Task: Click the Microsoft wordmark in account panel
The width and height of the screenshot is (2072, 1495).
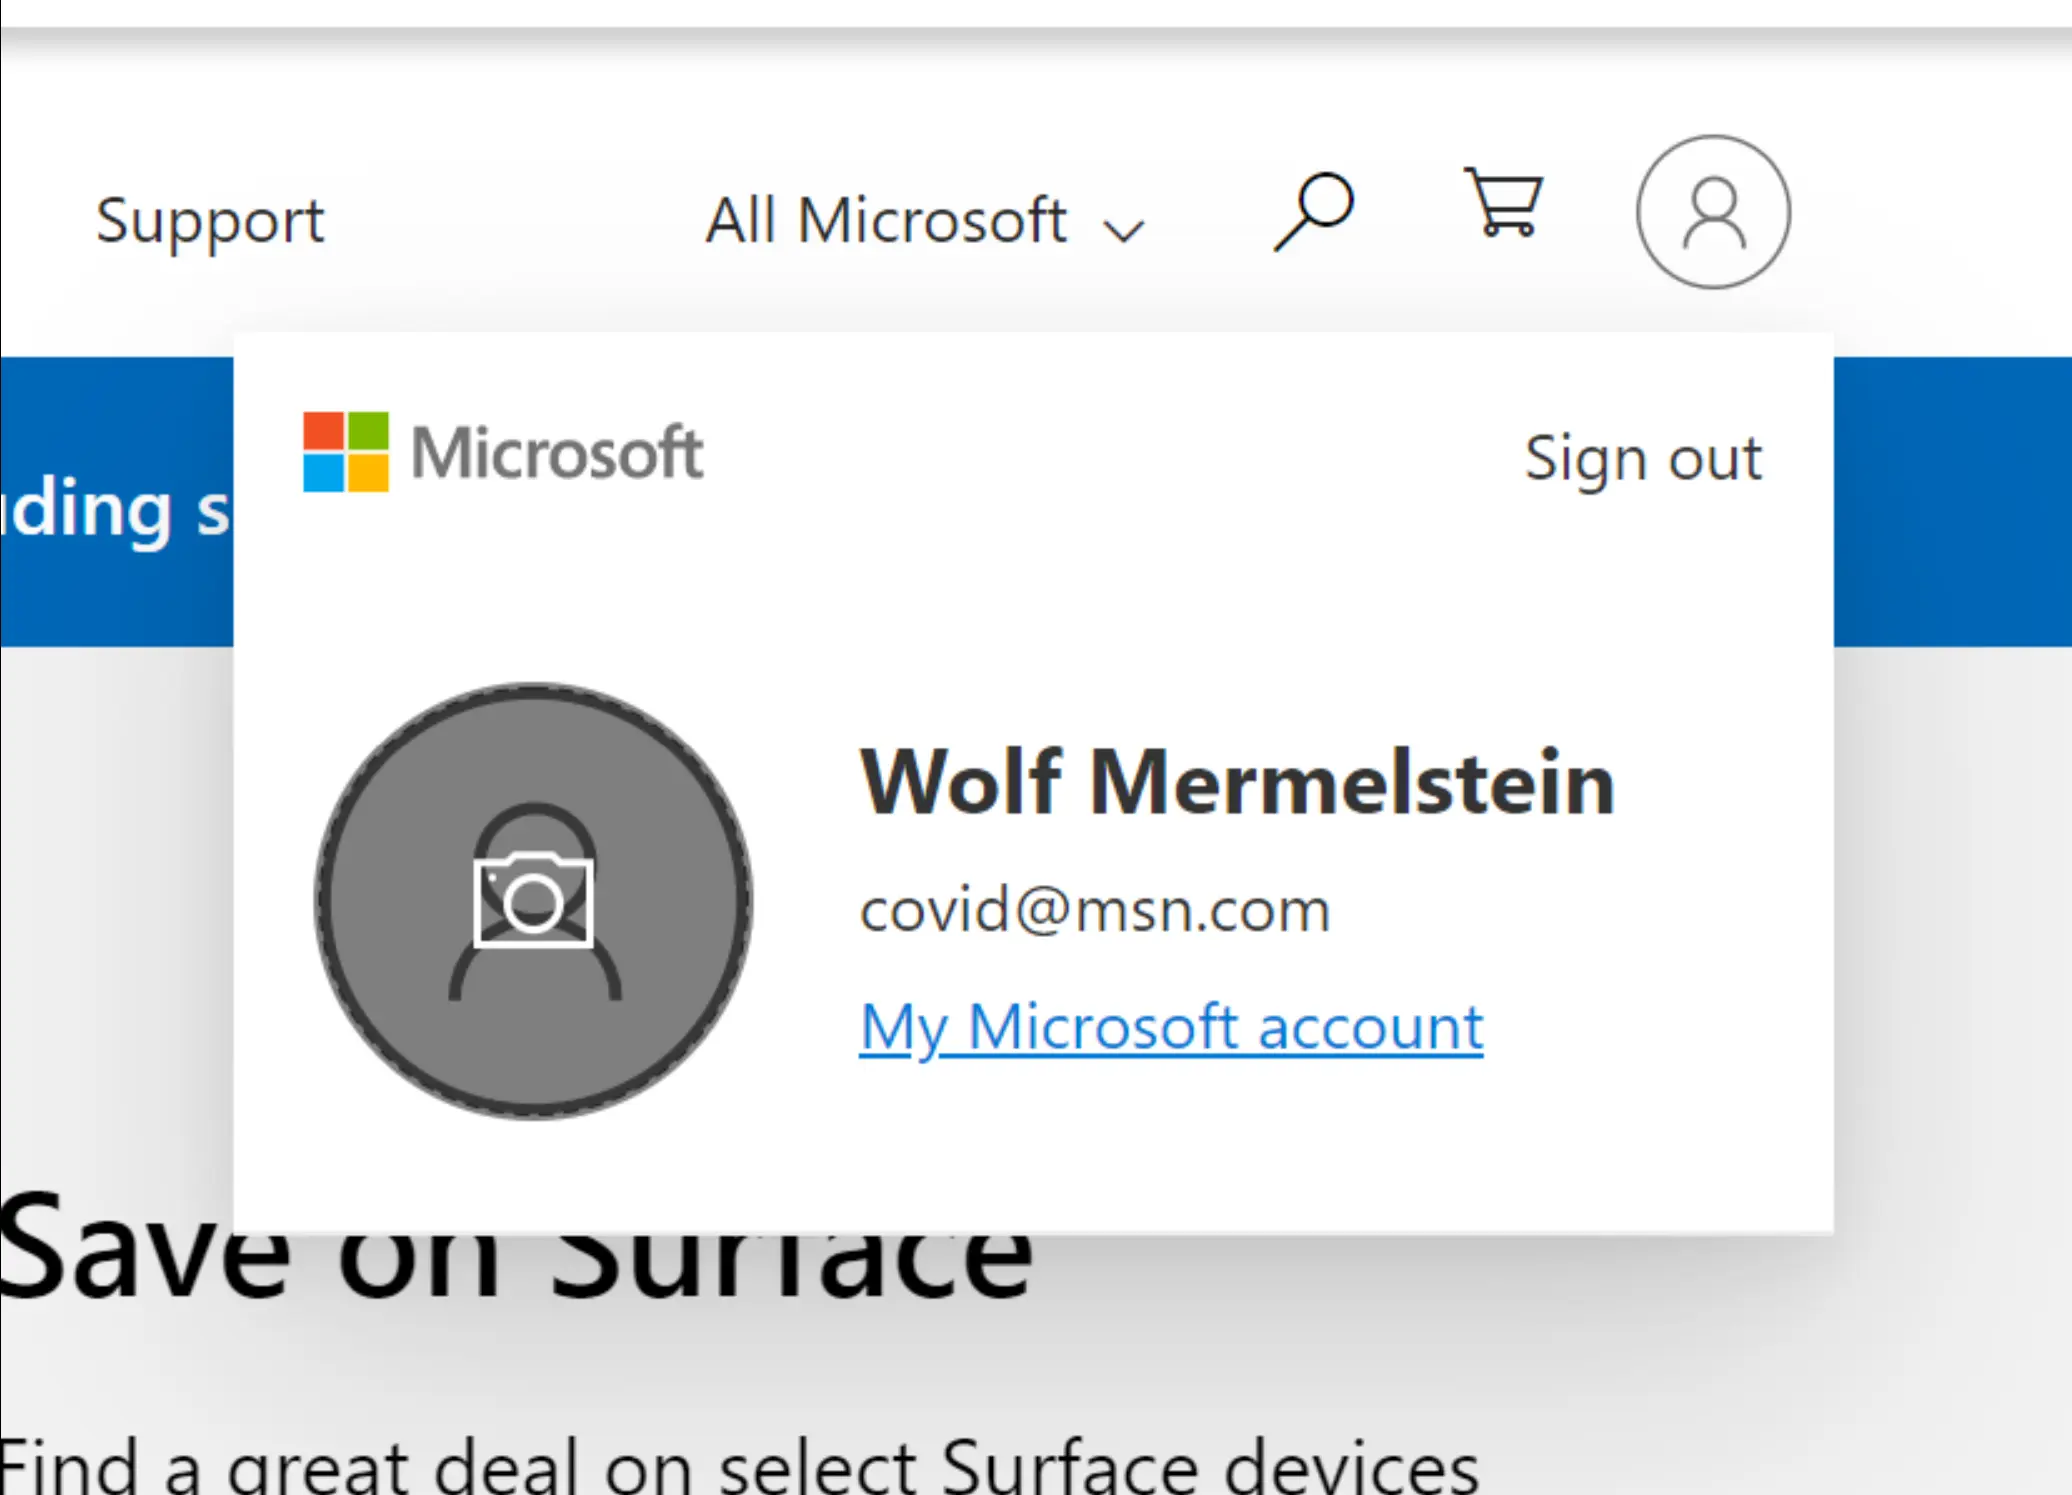Action: click(557, 453)
